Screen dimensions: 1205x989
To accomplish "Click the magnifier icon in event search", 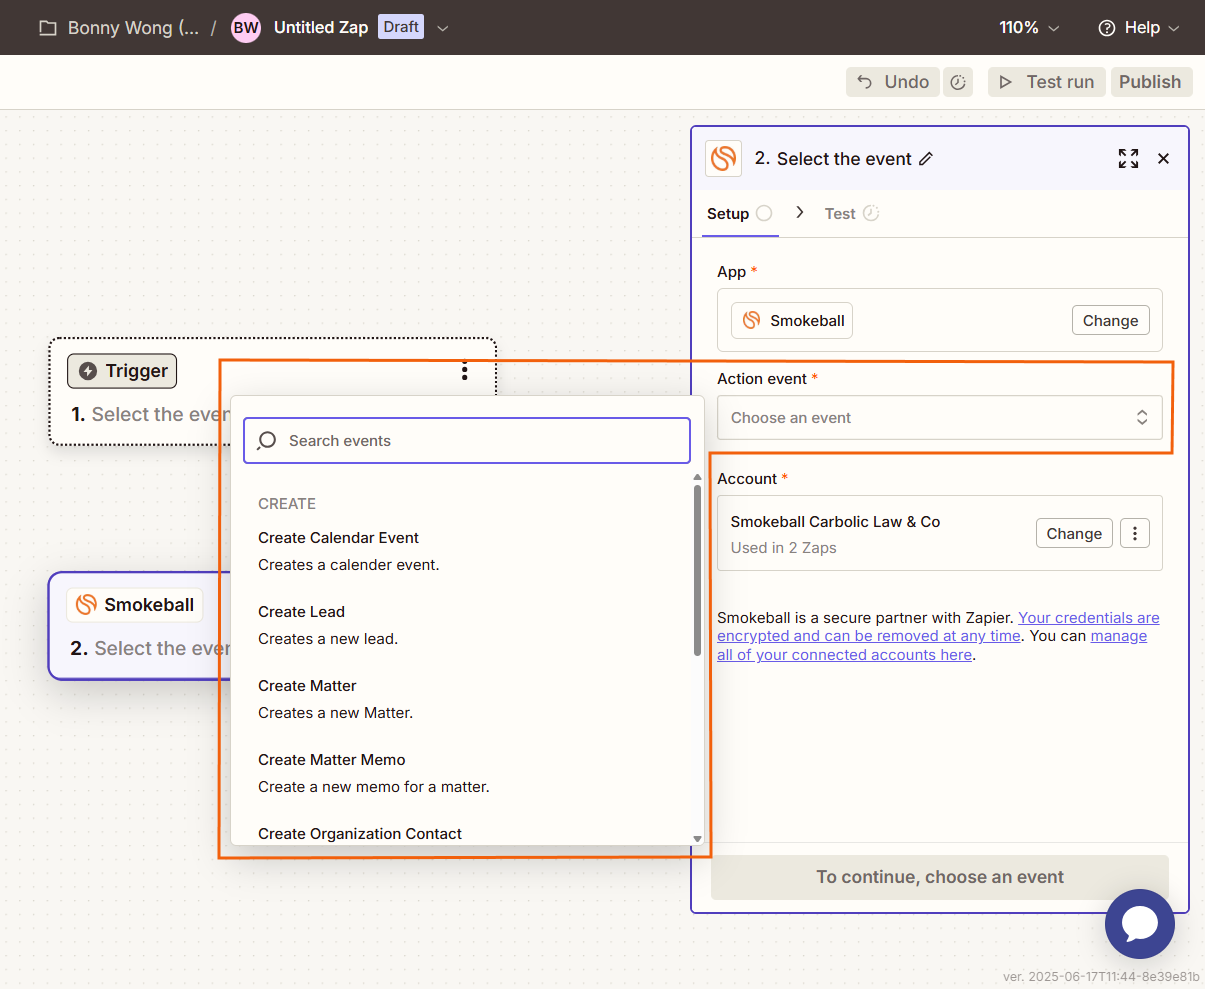I will tap(267, 441).
